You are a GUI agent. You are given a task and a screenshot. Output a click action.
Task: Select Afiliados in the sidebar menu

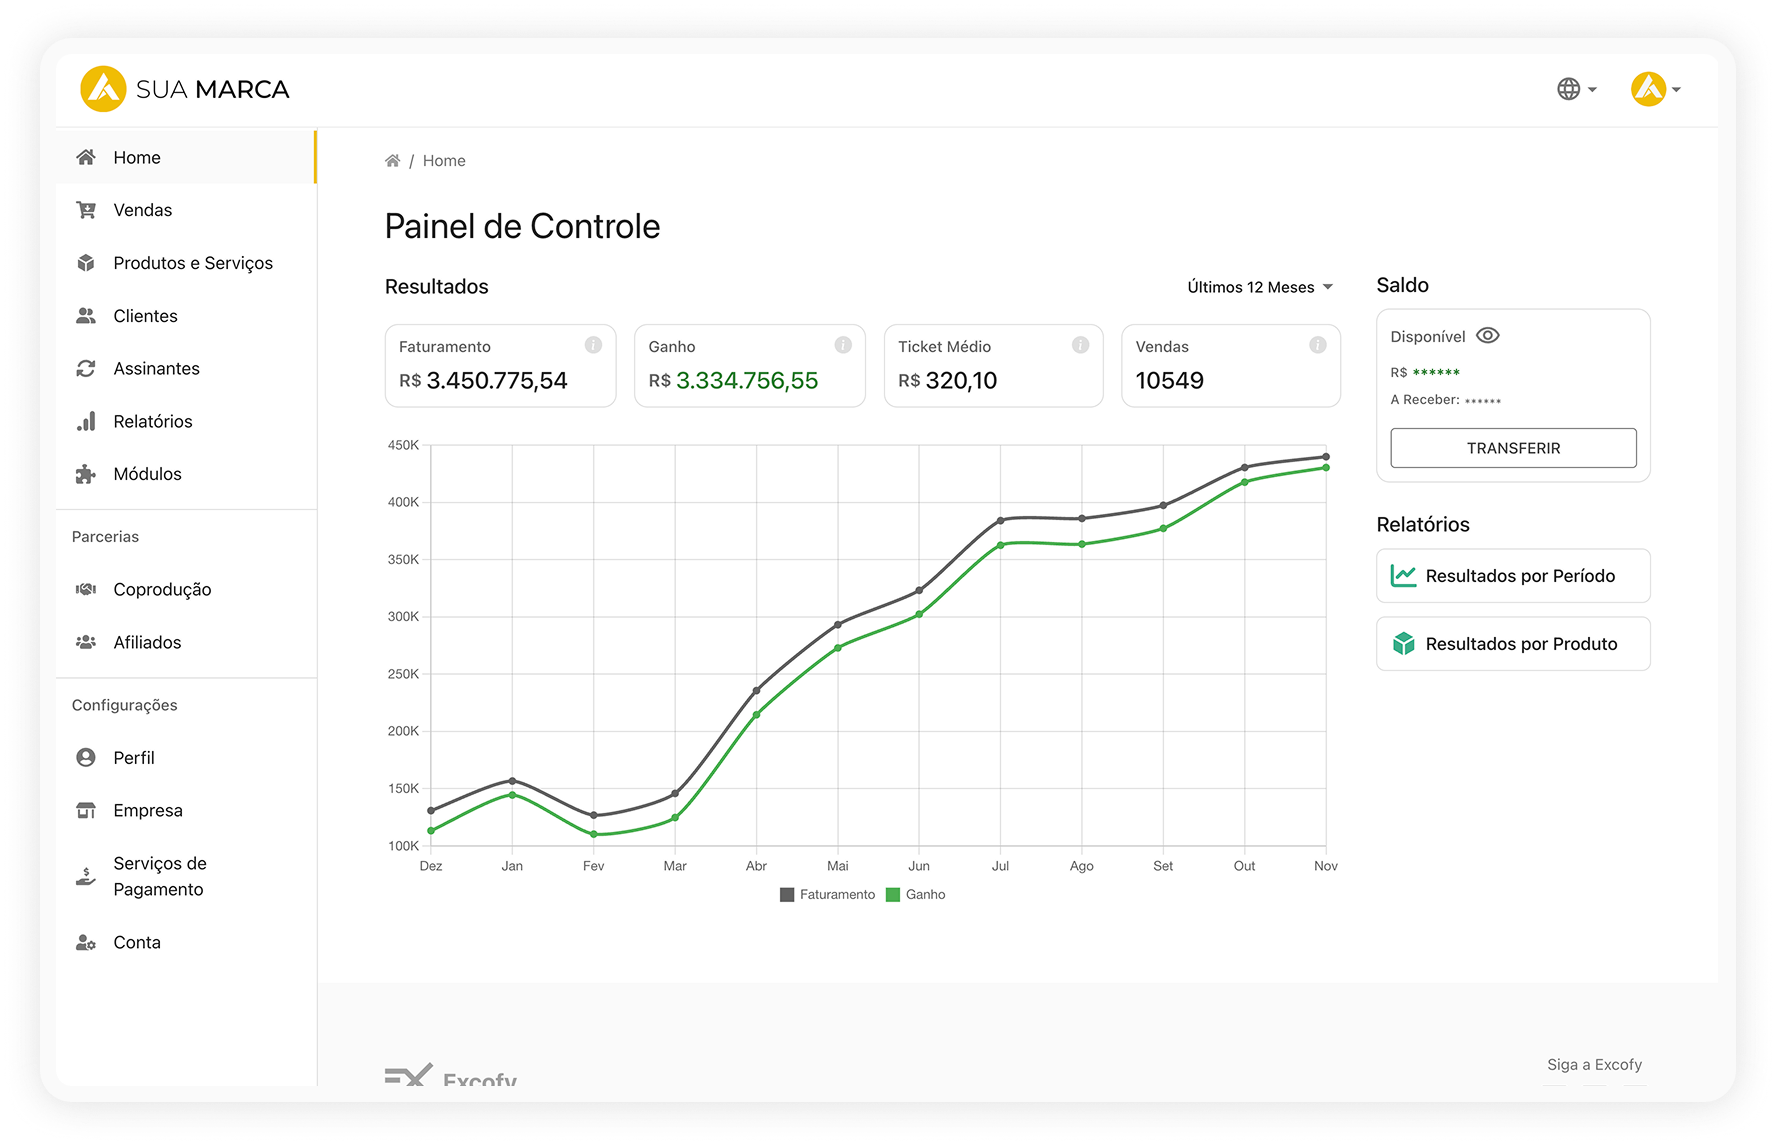[x=147, y=642]
